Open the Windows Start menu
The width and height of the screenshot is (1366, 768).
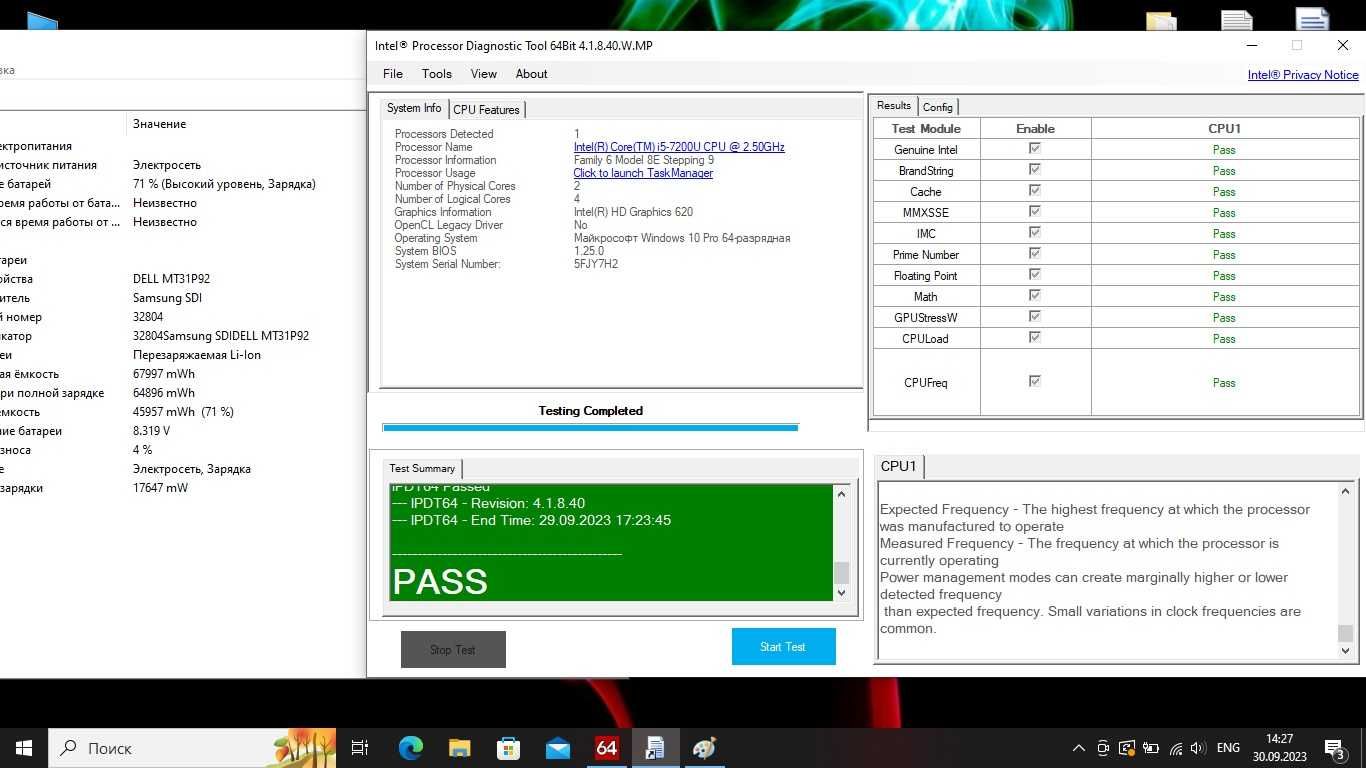pos(24,748)
